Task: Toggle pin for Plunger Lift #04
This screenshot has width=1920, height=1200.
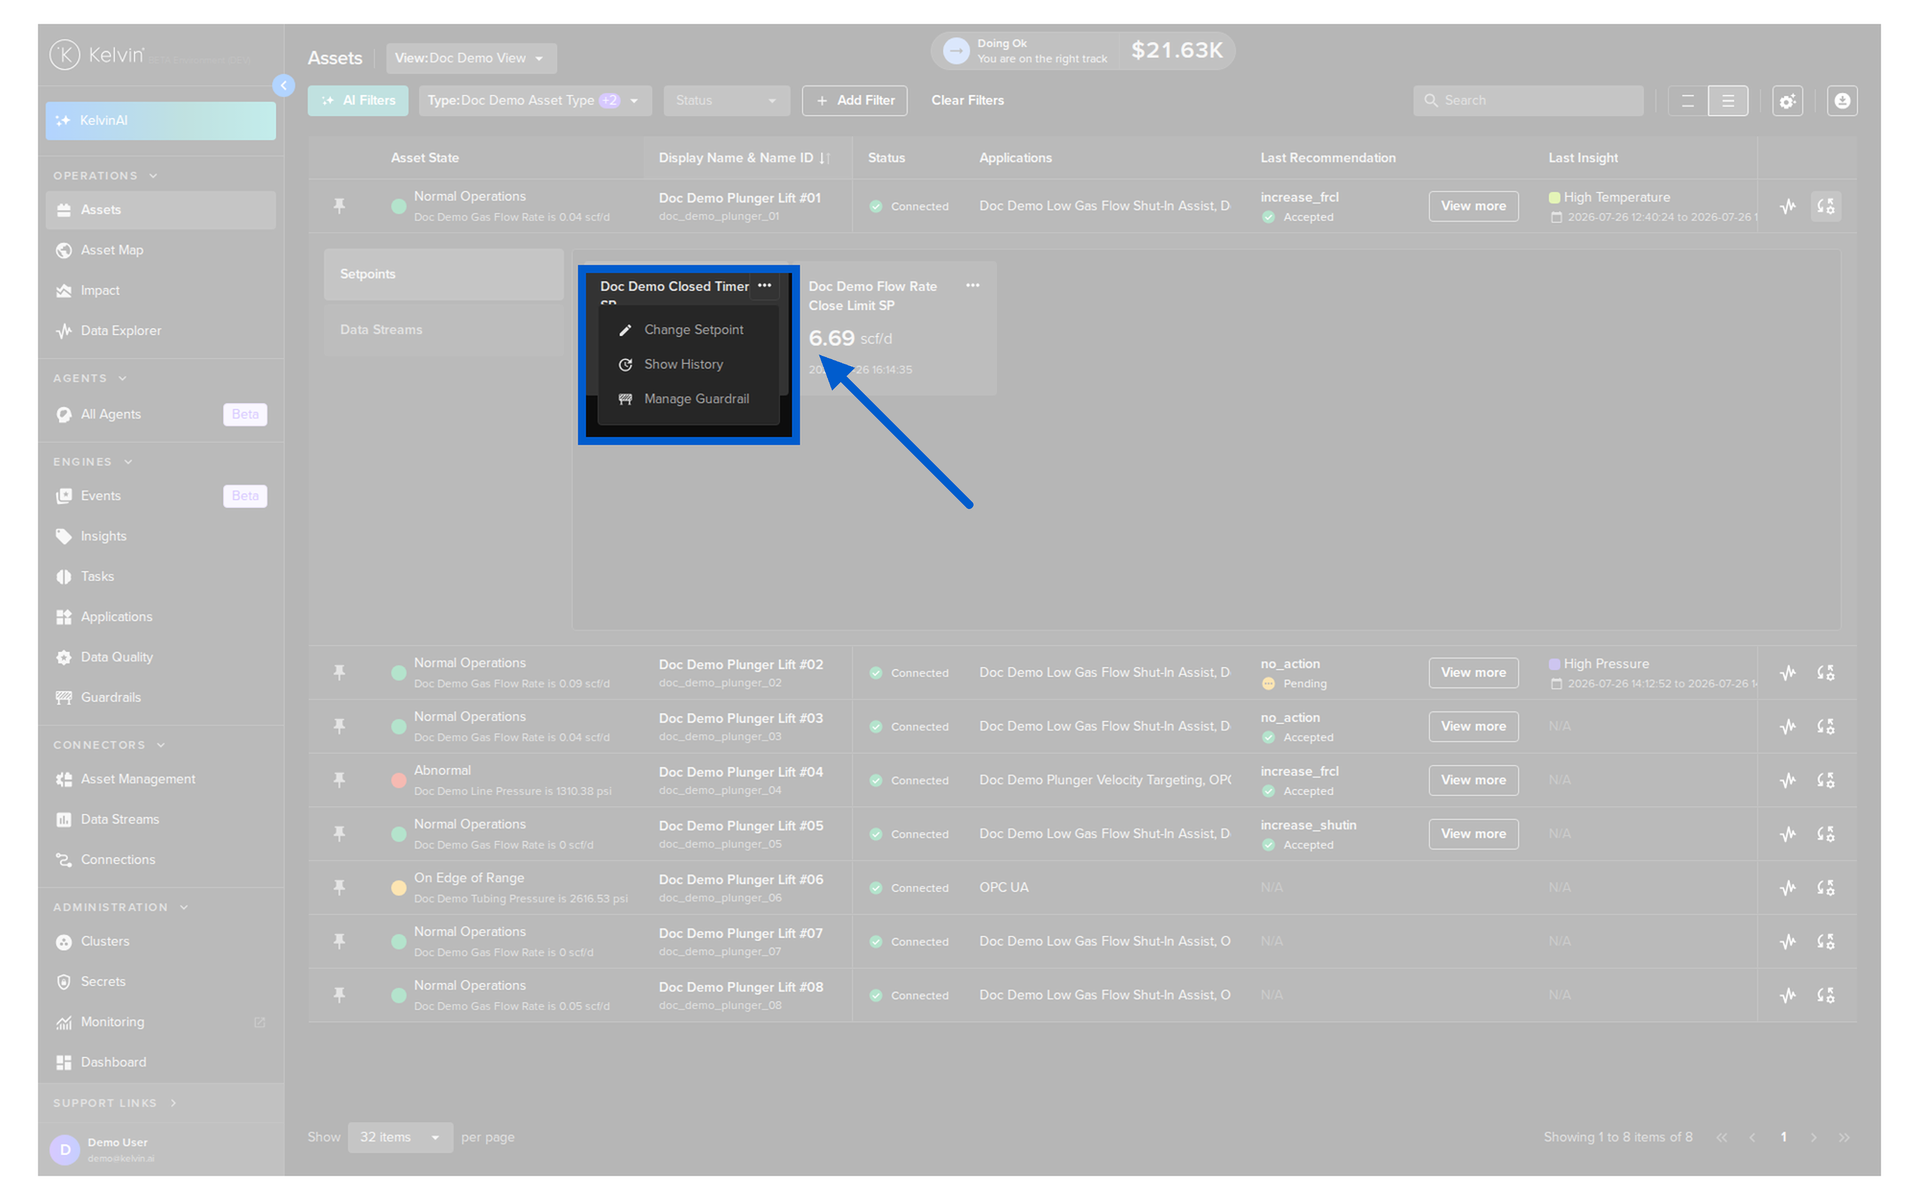Action: click(x=339, y=780)
